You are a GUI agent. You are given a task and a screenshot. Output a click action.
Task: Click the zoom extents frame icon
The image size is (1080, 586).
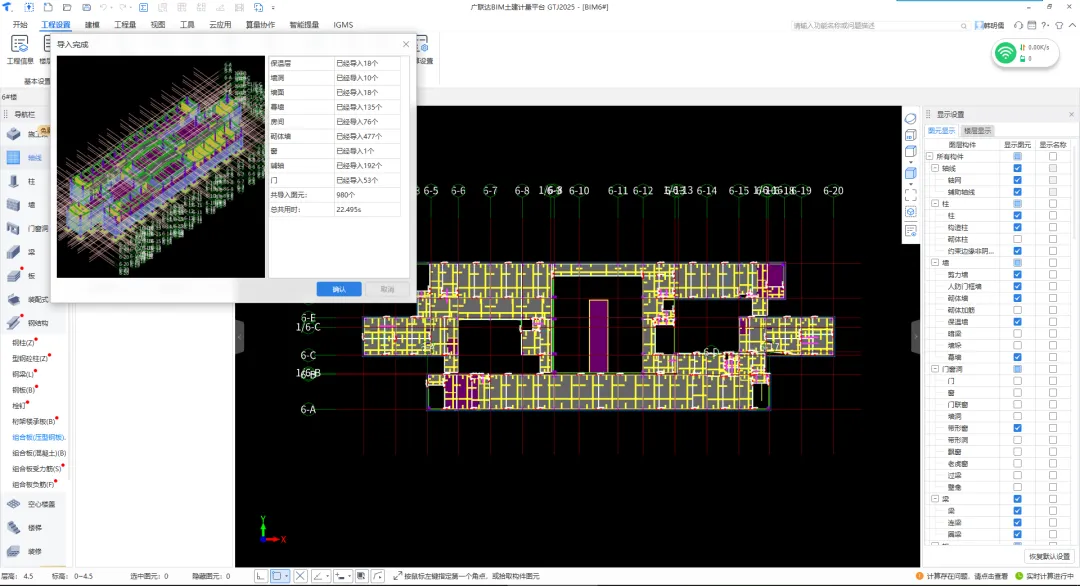pyautogui.click(x=911, y=196)
